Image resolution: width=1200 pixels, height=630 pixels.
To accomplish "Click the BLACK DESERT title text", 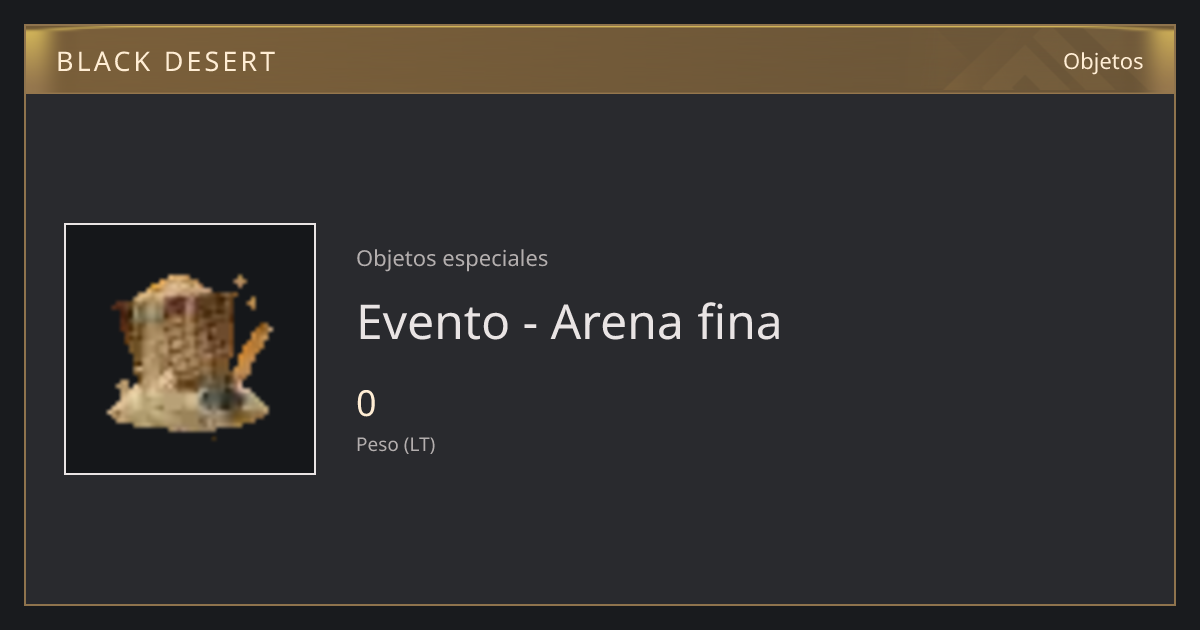I will (x=166, y=62).
